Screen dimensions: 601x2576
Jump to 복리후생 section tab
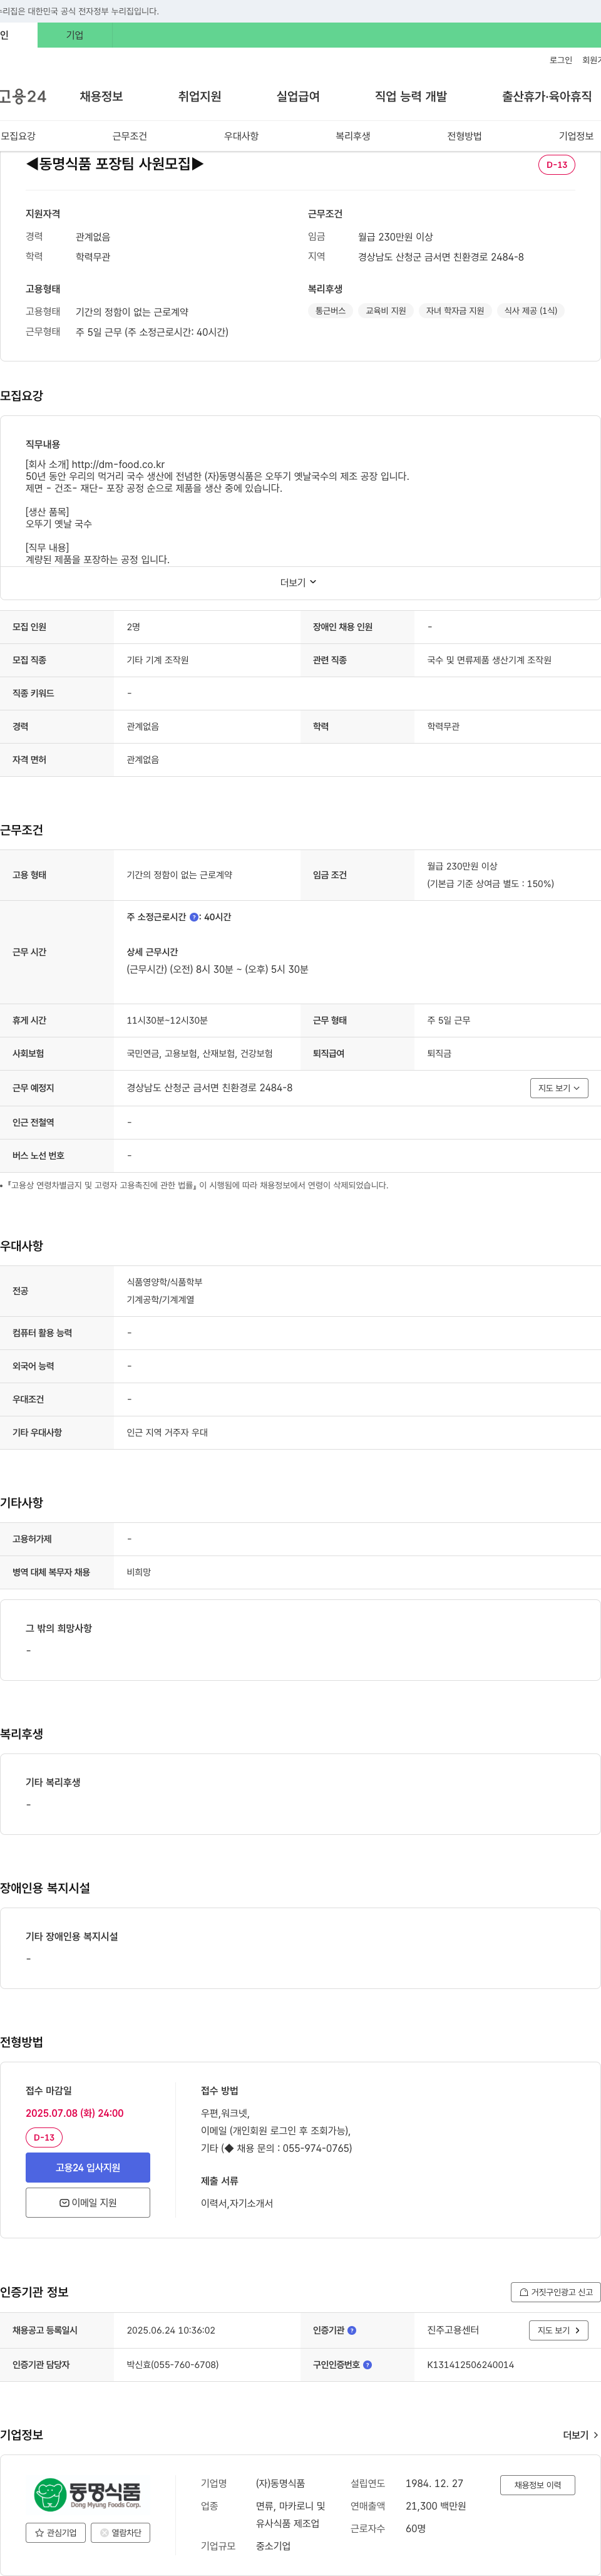pos(353,136)
